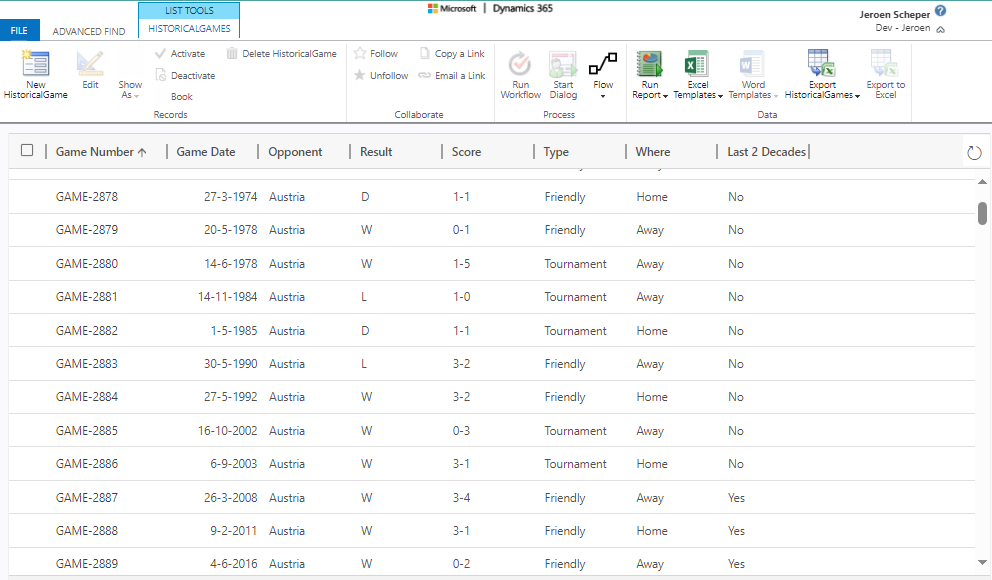Click Yes value in GAME-2887 row
Image resolution: width=992 pixels, height=580 pixels.
coord(736,498)
